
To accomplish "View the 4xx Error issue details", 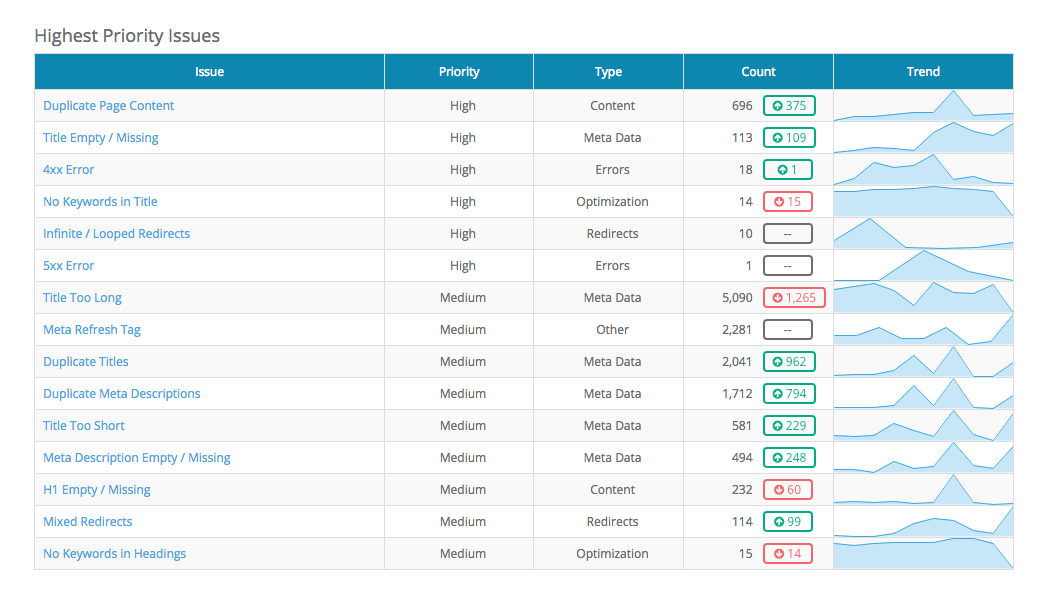I will pyautogui.click(x=68, y=170).
